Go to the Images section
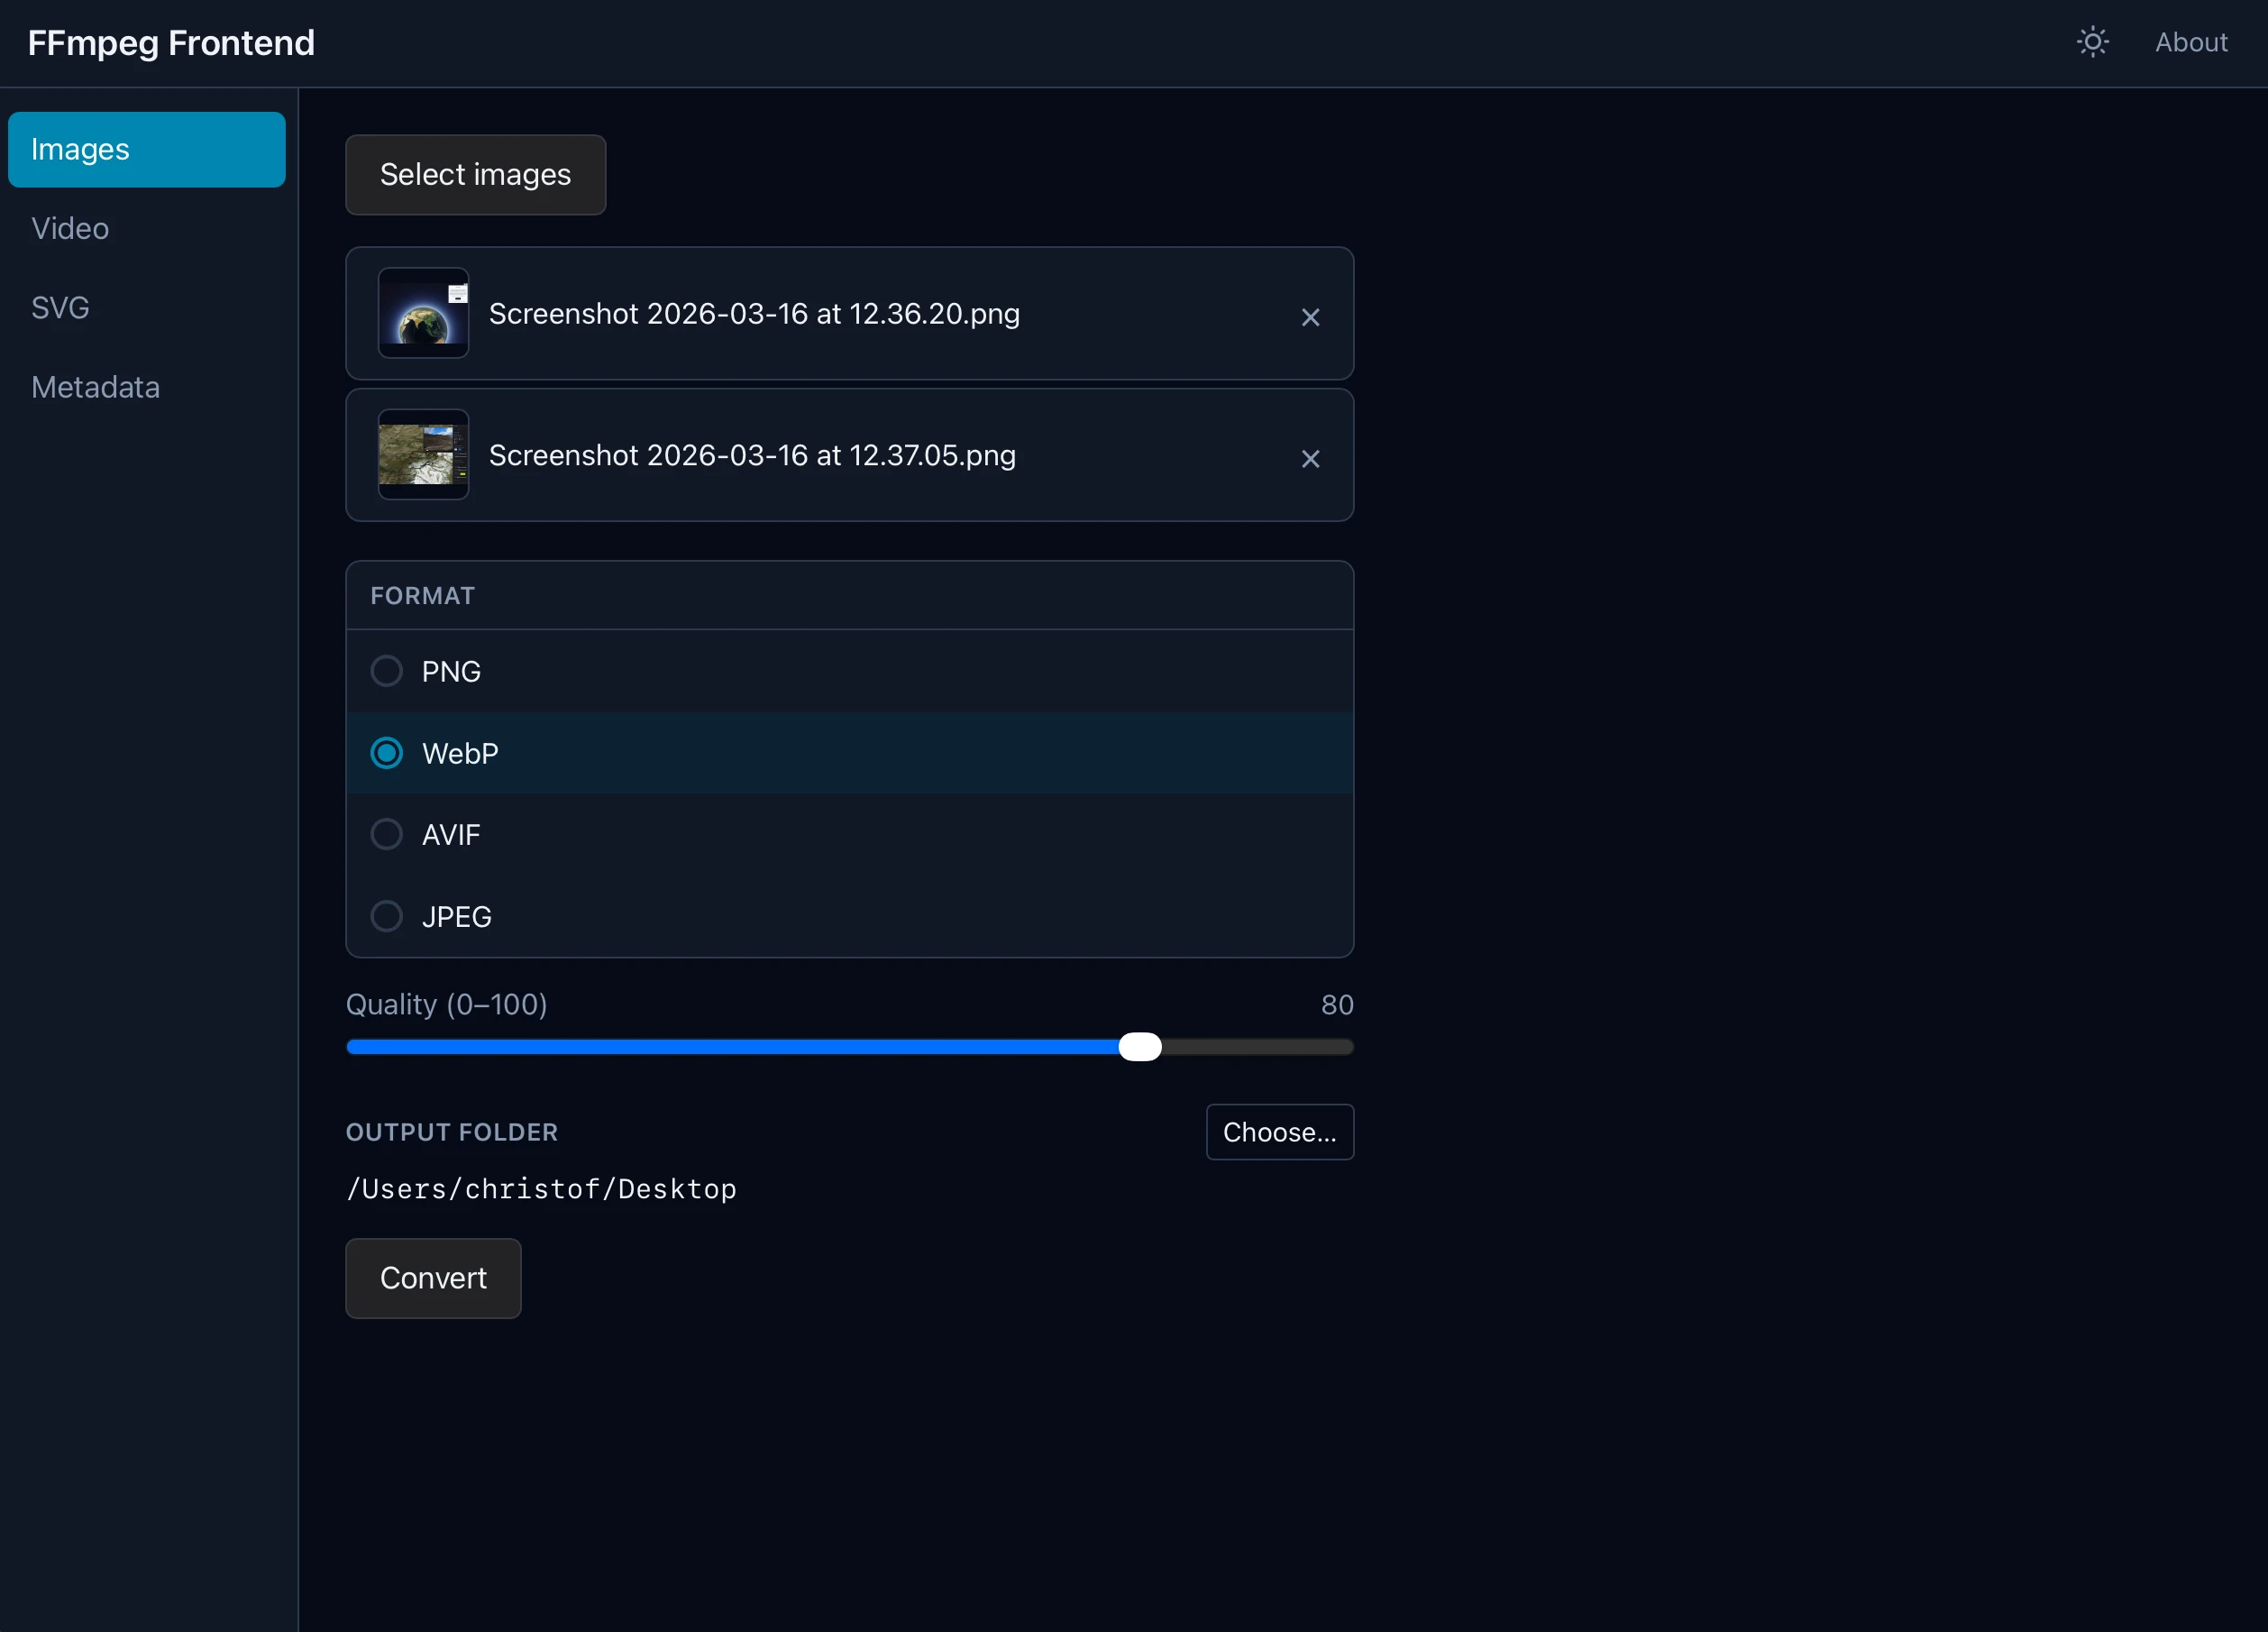Image resolution: width=2268 pixels, height=1632 pixels. click(80, 149)
